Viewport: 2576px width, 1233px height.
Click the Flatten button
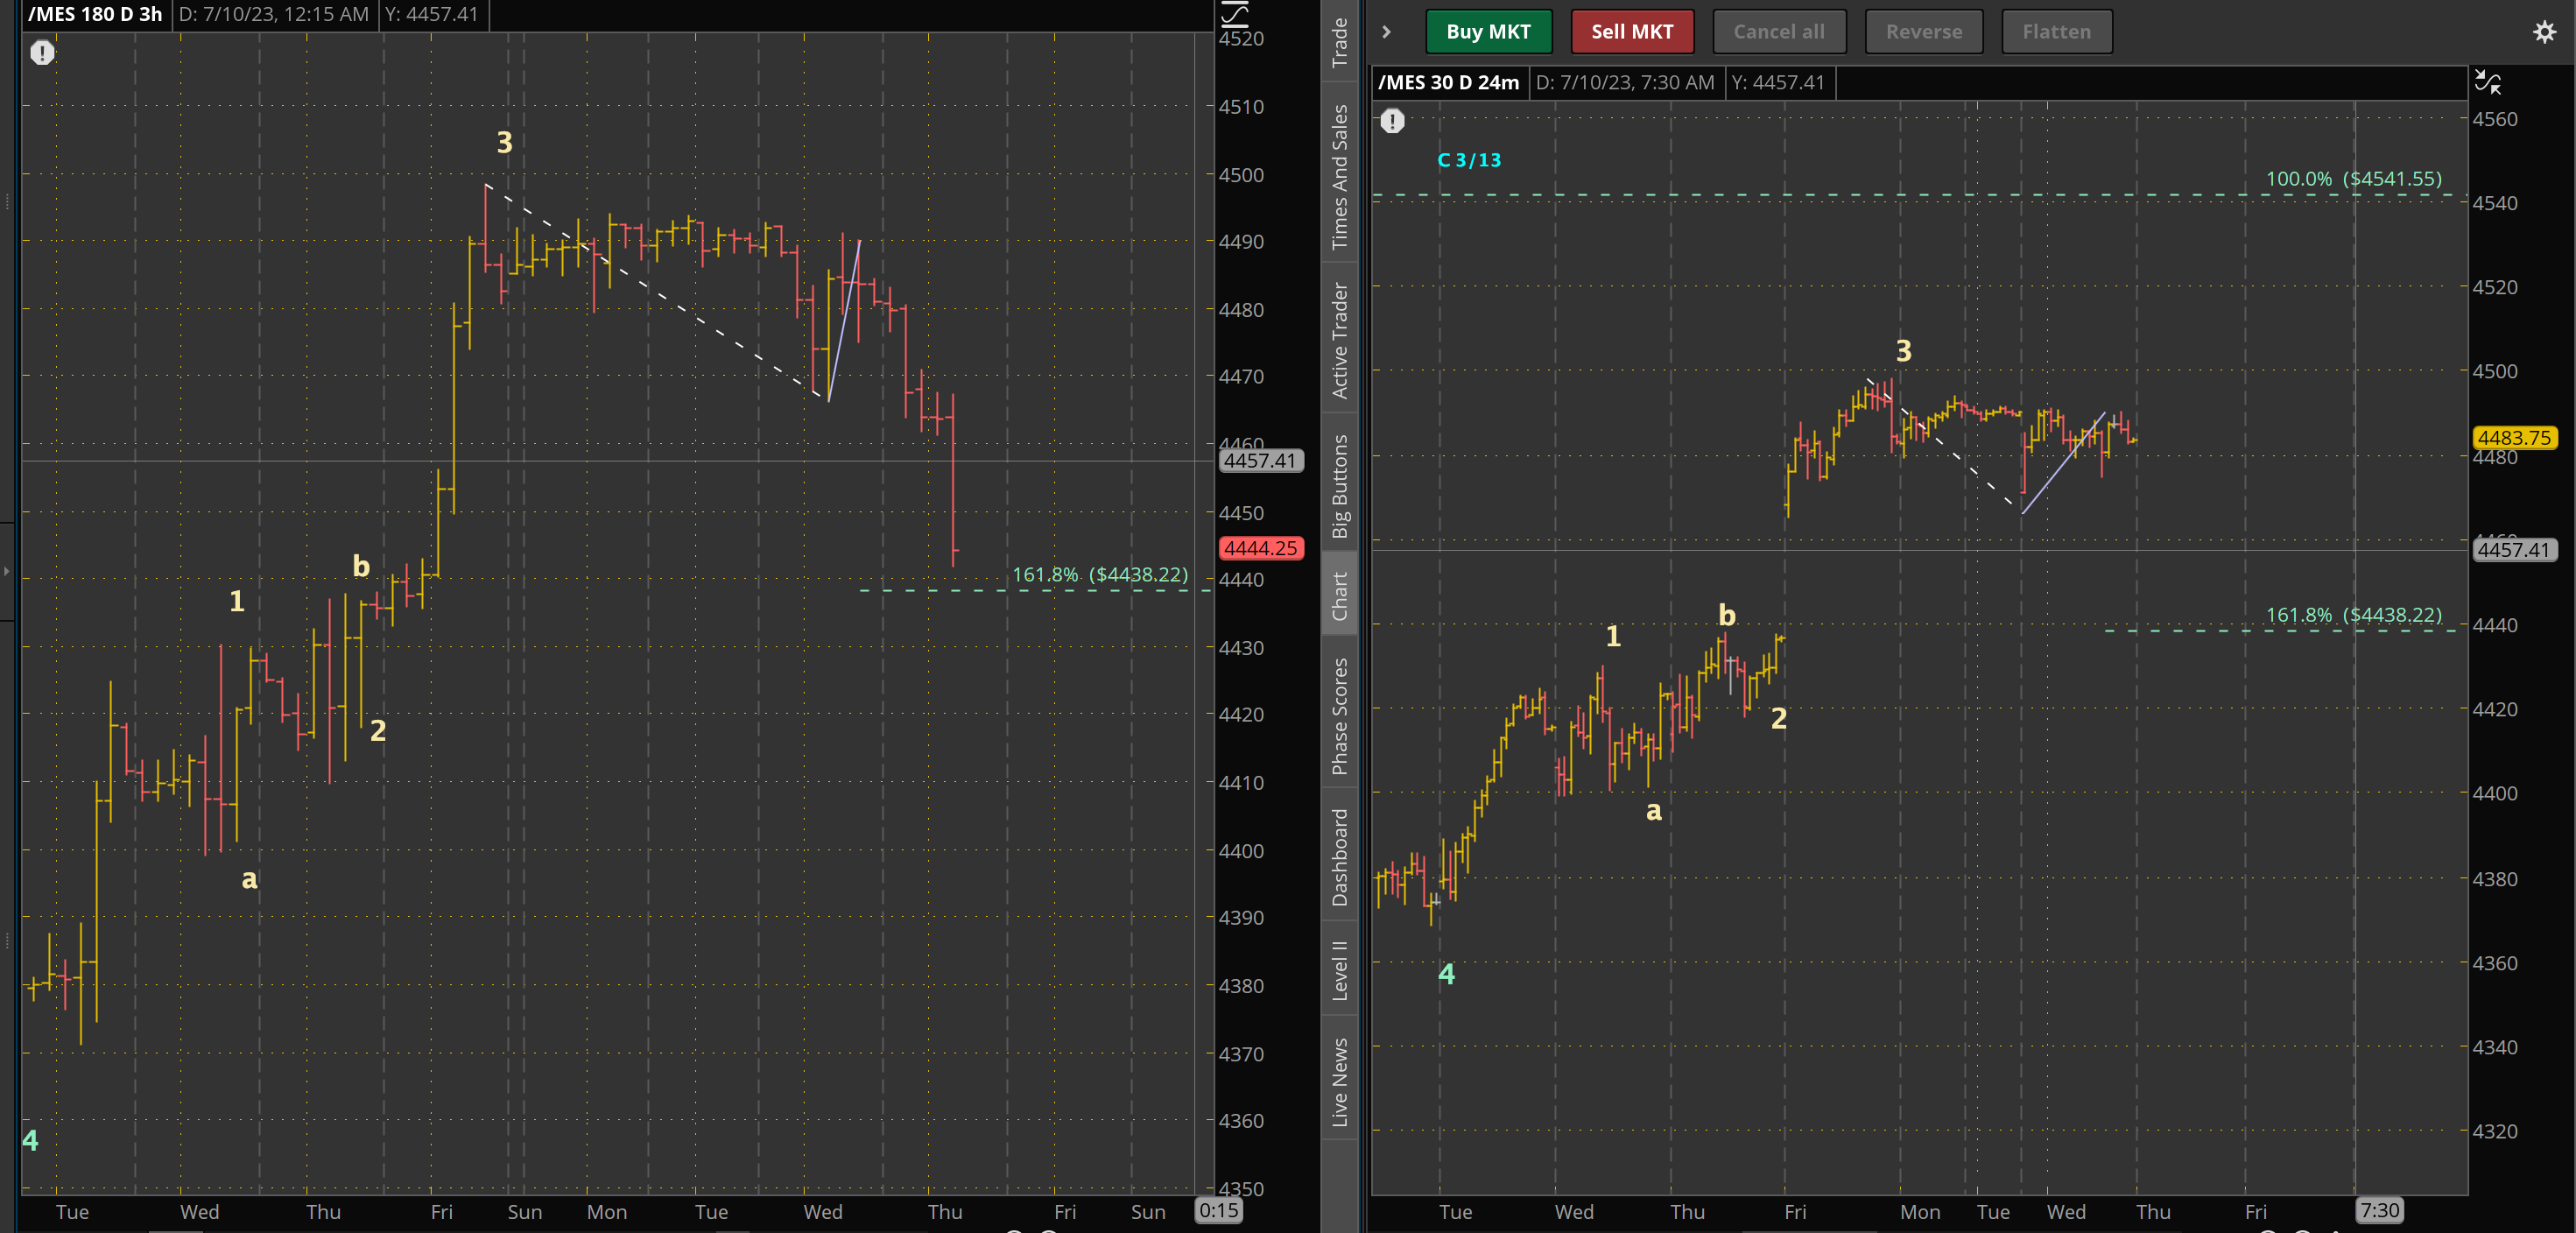(2056, 32)
